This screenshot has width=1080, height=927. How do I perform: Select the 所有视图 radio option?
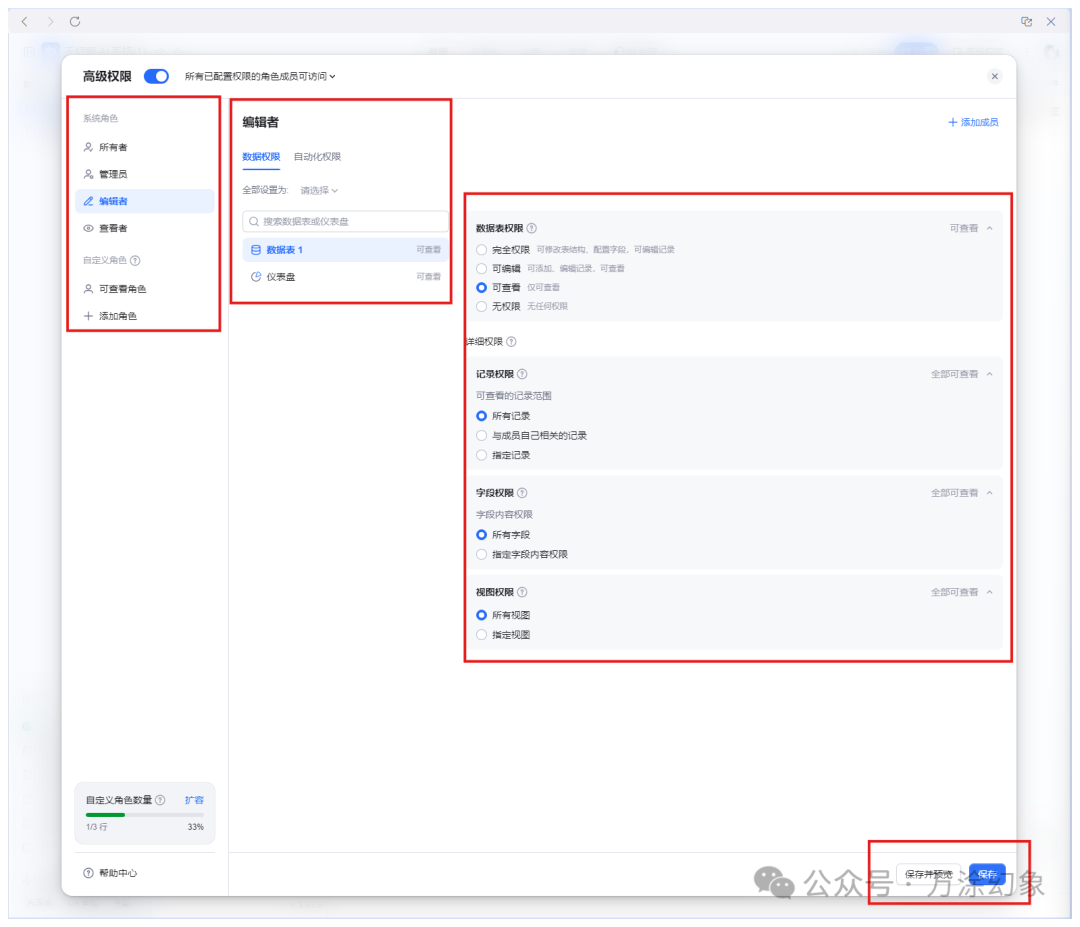click(481, 615)
